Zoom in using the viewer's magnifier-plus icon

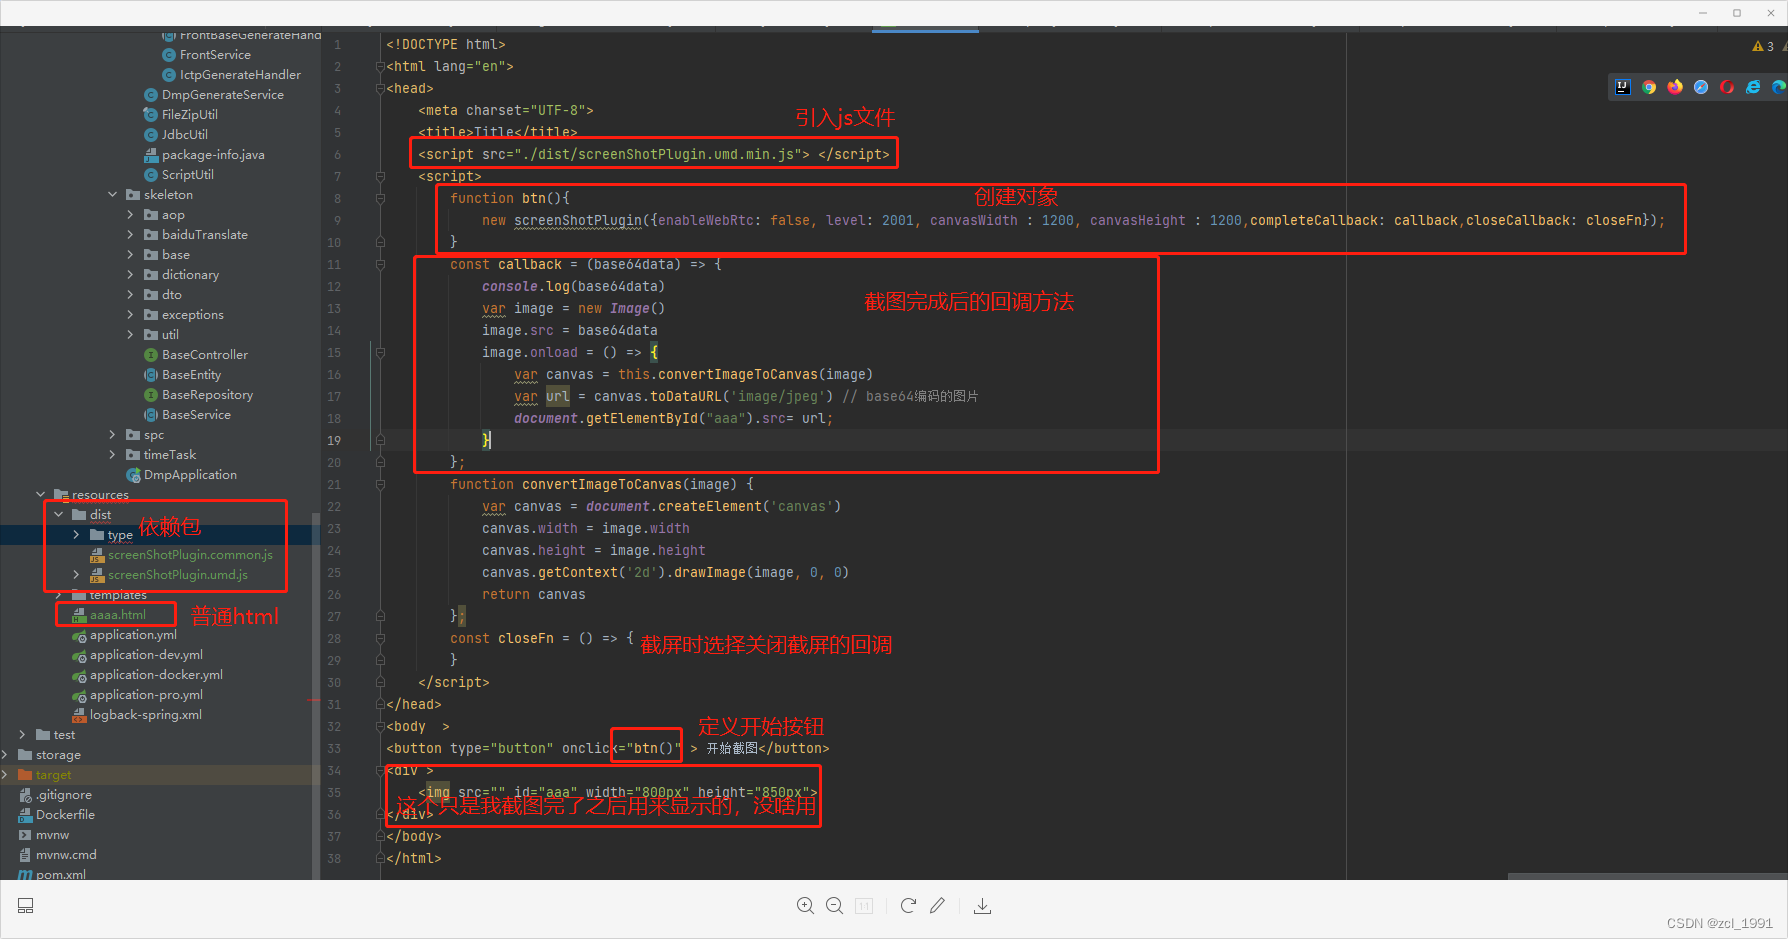click(805, 906)
